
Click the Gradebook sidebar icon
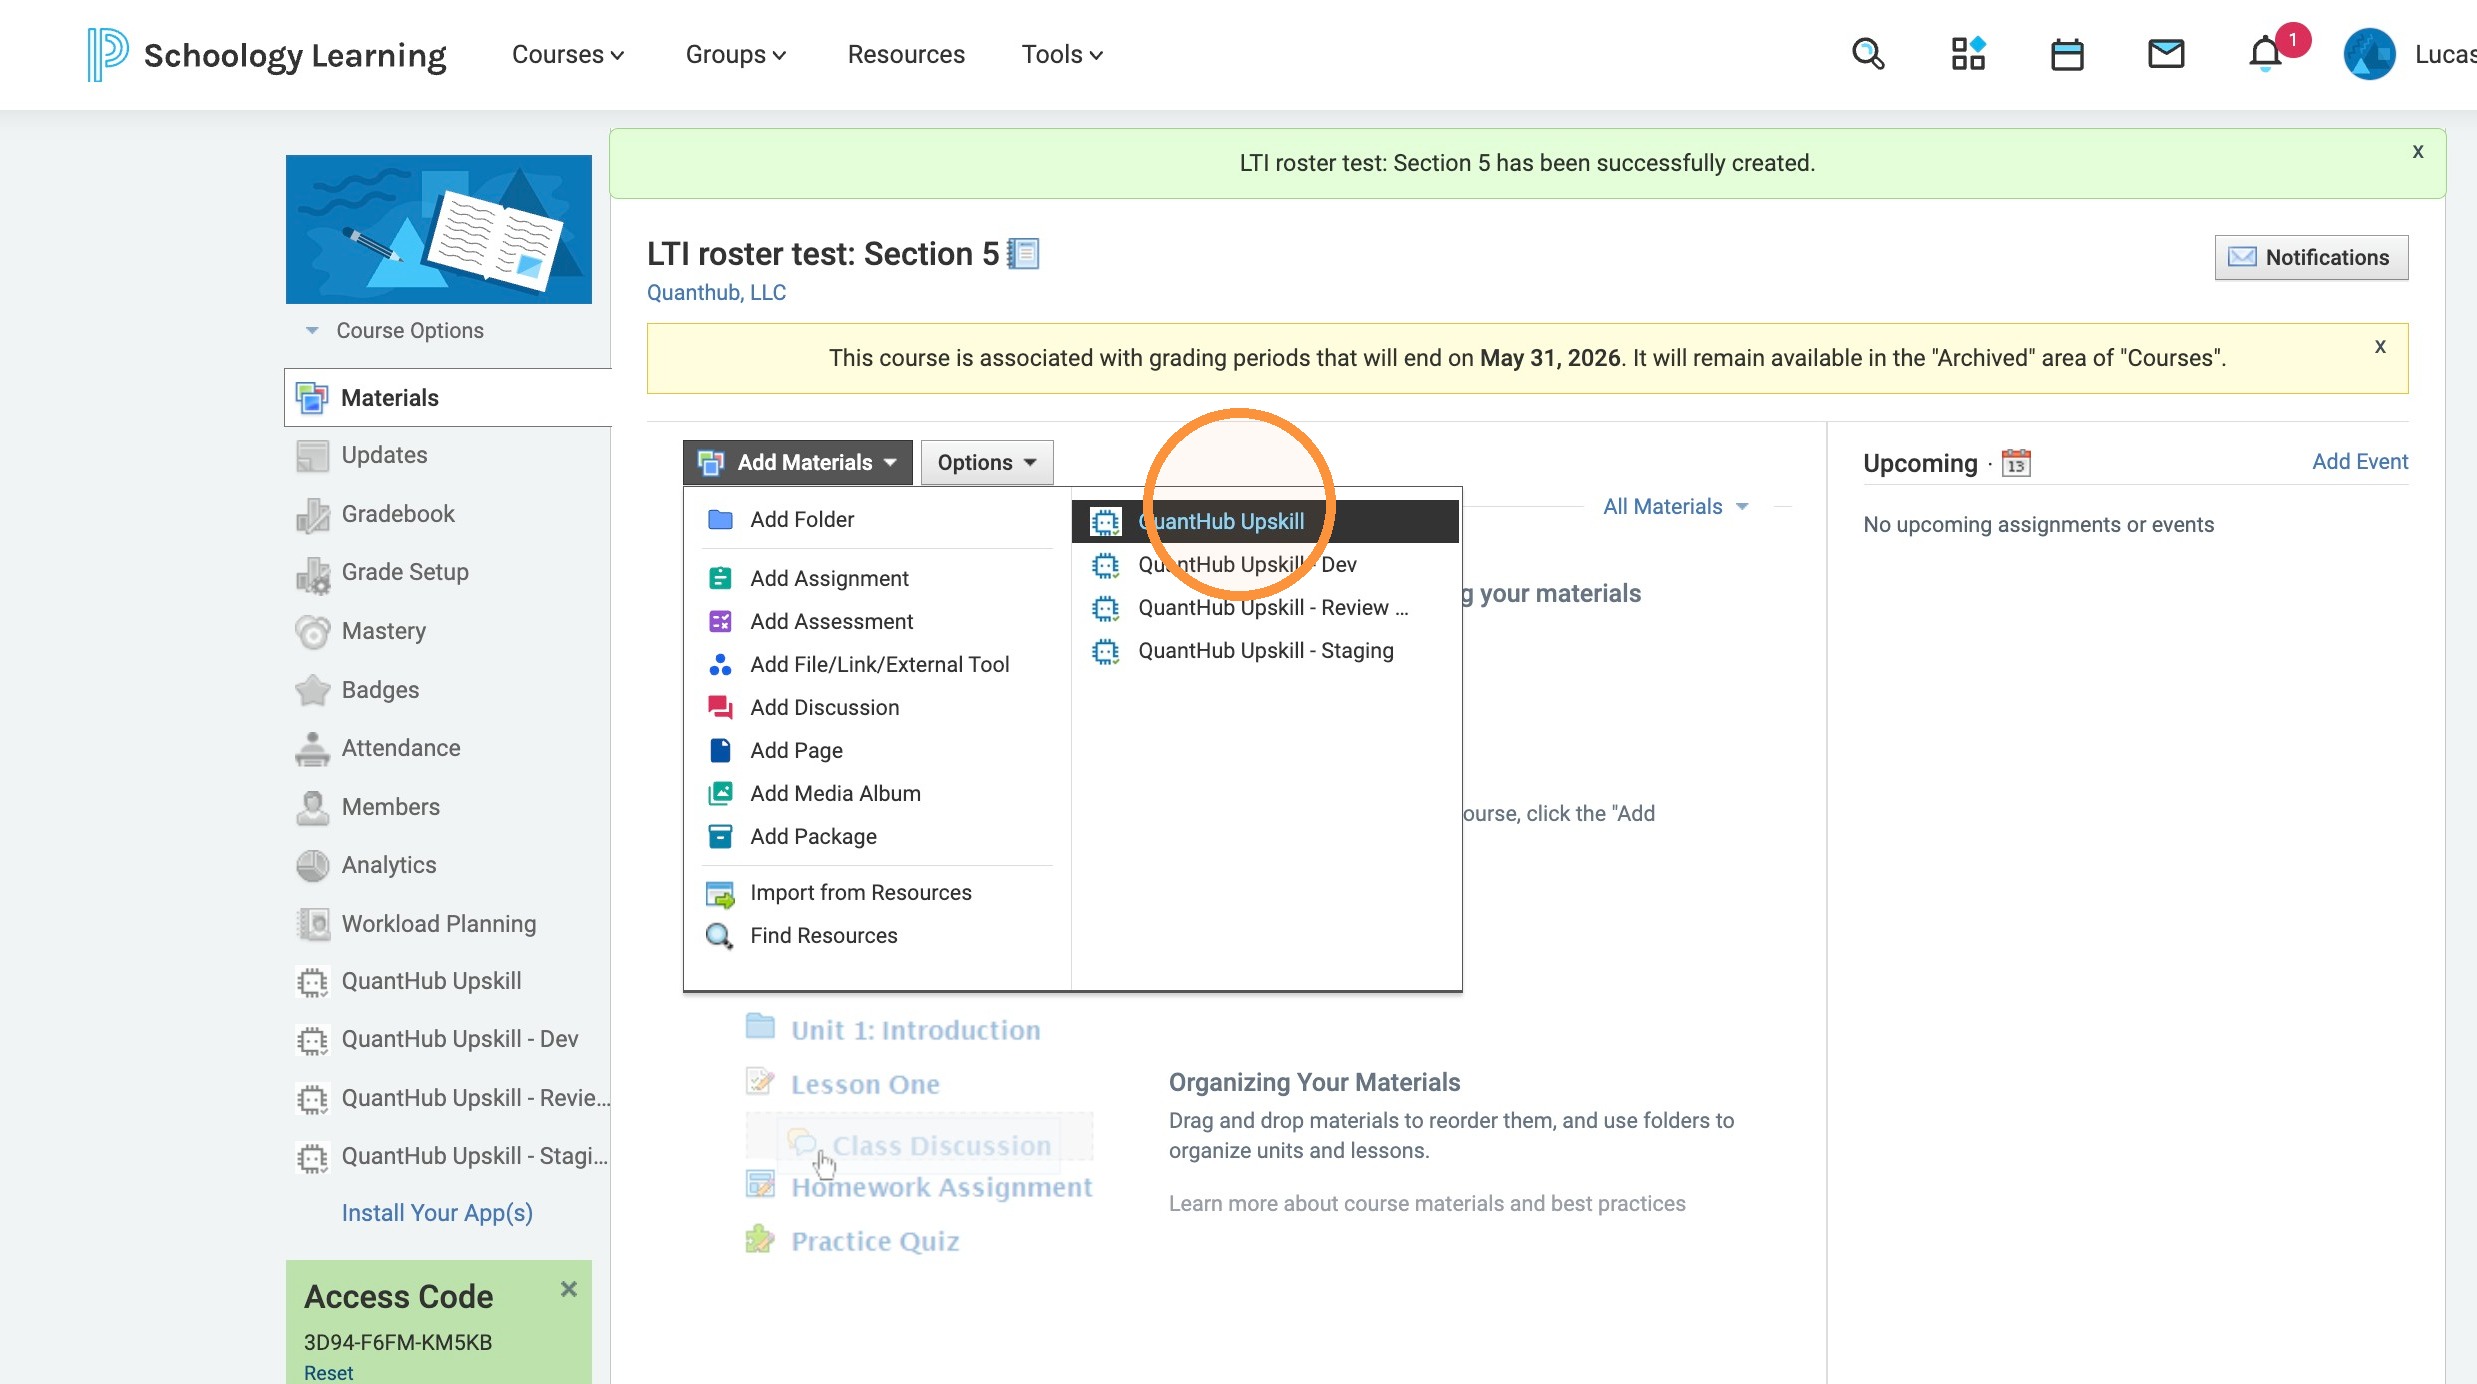pos(313,515)
